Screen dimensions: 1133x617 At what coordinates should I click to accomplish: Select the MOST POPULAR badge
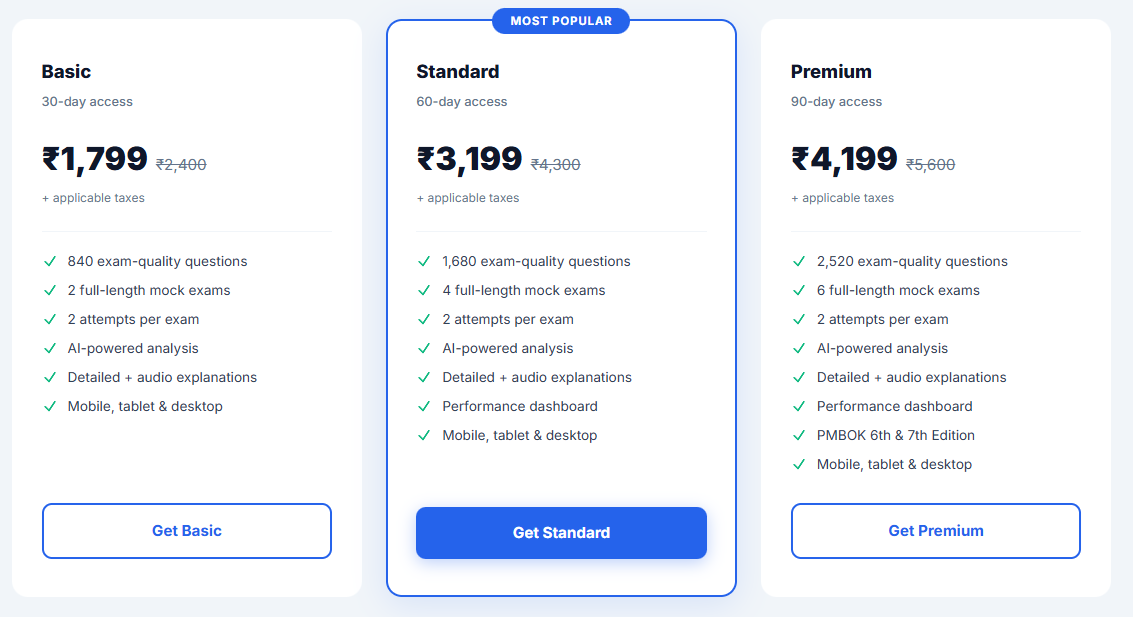[561, 21]
